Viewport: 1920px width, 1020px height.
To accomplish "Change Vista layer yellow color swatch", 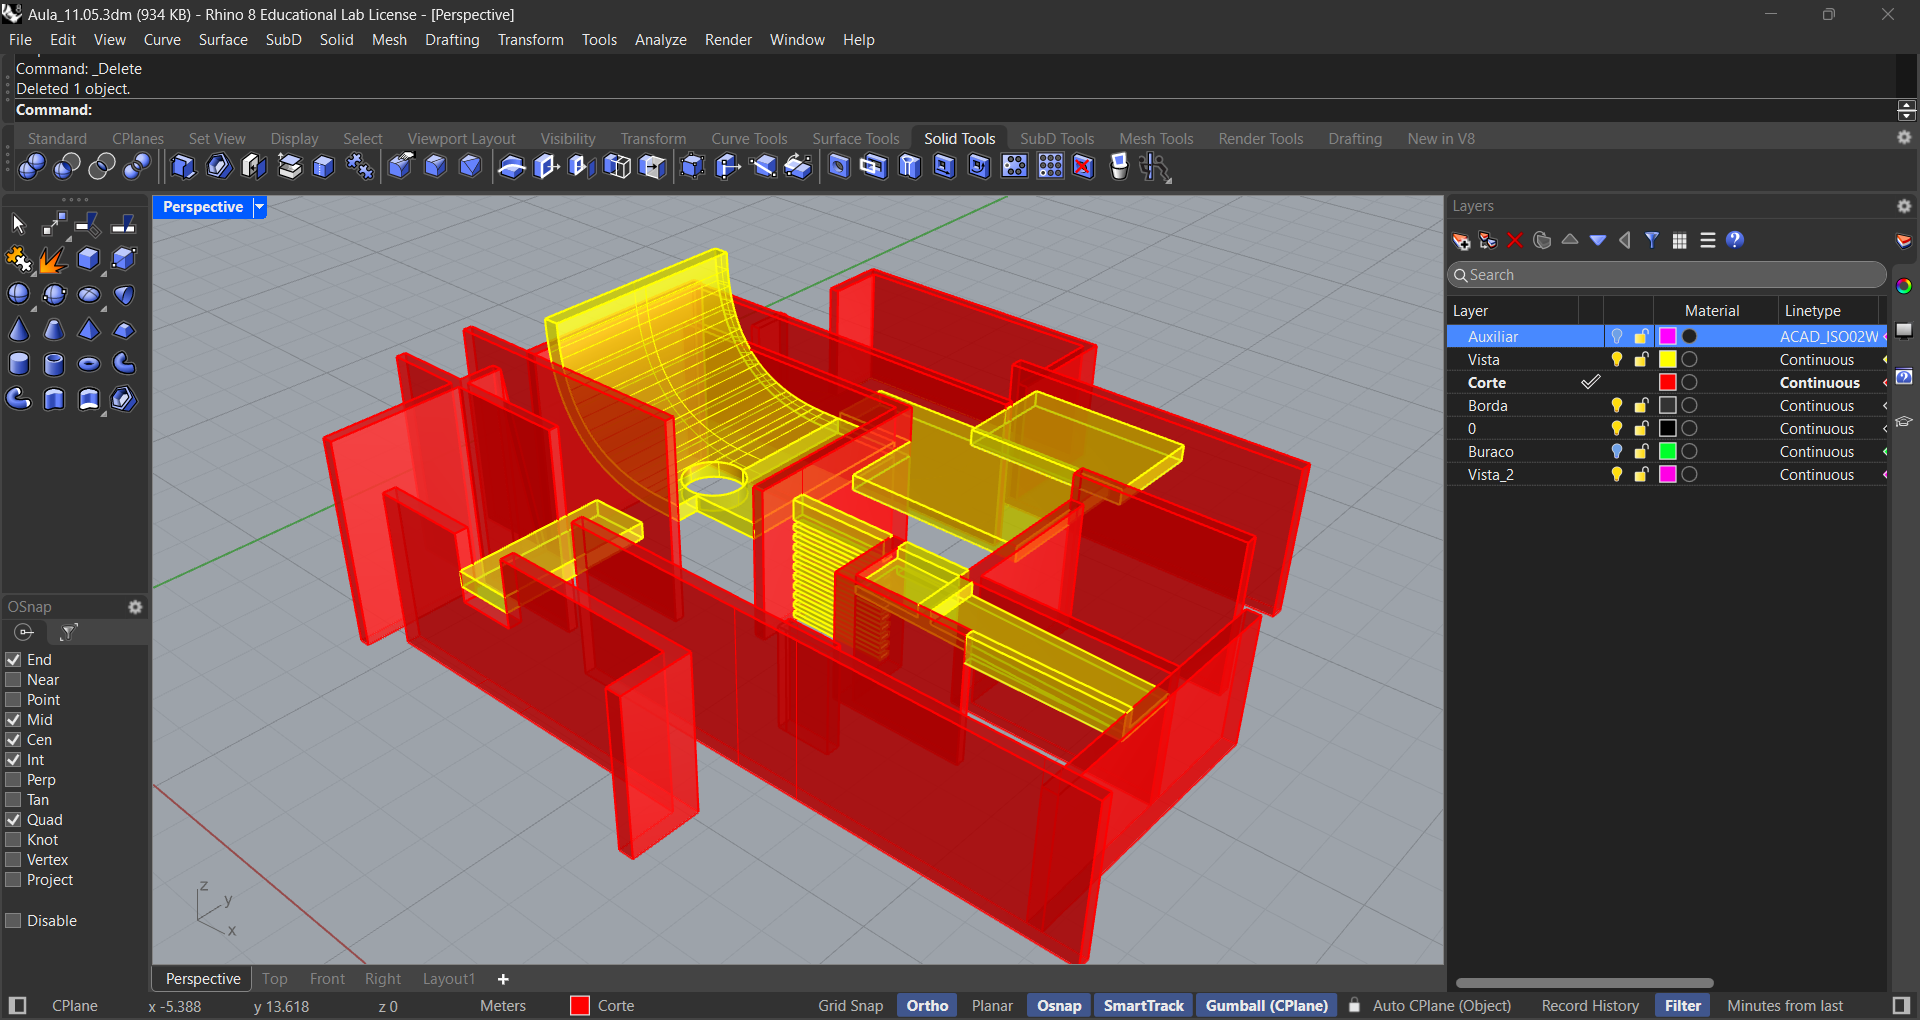I will point(1667,360).
